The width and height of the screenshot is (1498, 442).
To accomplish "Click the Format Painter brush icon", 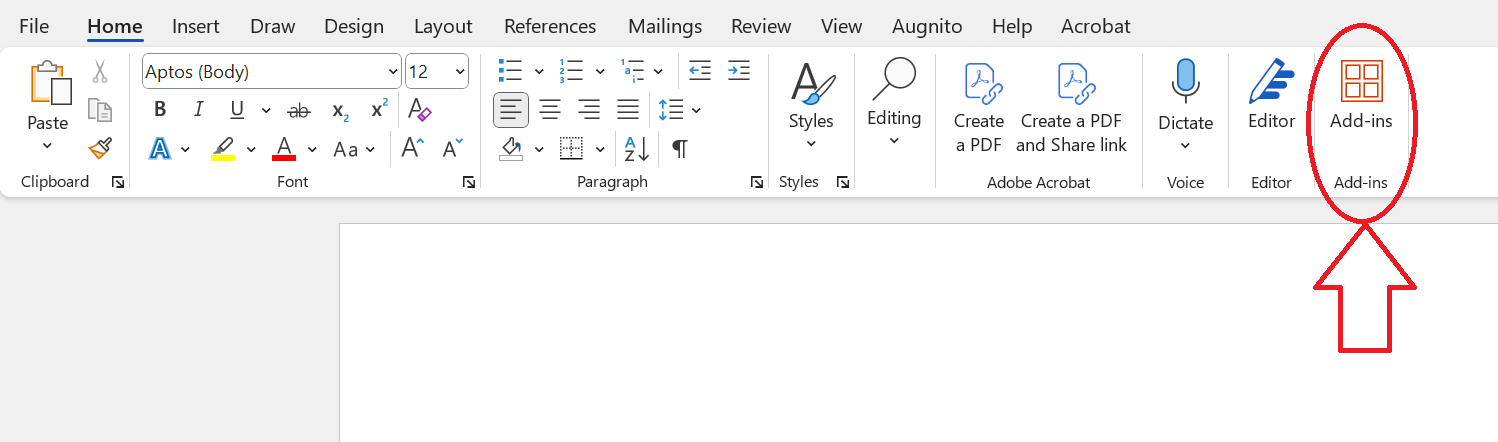I will click(x=100, y=149).
